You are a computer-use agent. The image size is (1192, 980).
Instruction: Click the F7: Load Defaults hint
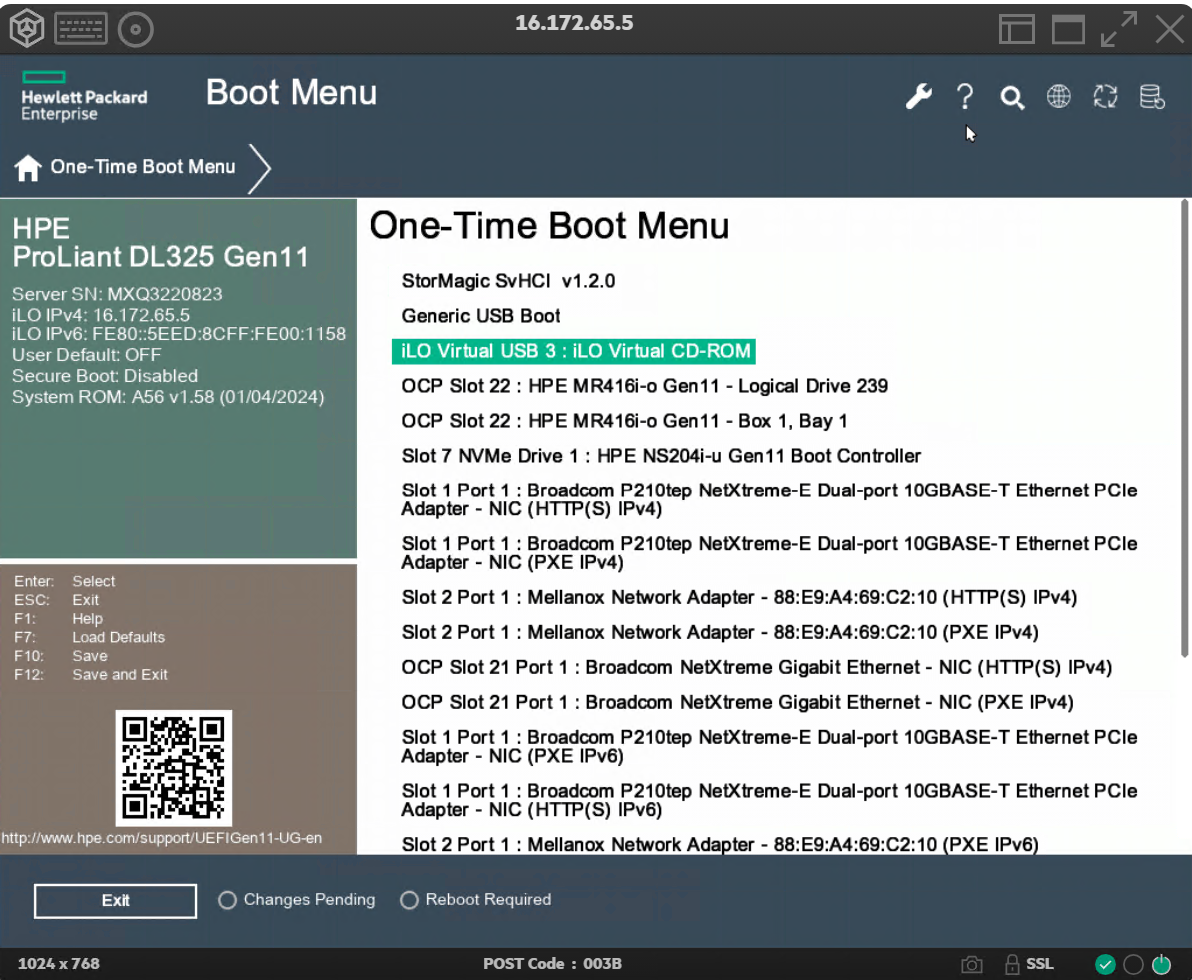click(90, 637)
